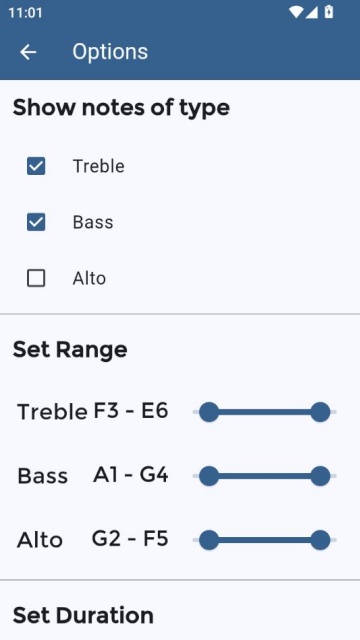Select the Treble label text

[99, 166]
